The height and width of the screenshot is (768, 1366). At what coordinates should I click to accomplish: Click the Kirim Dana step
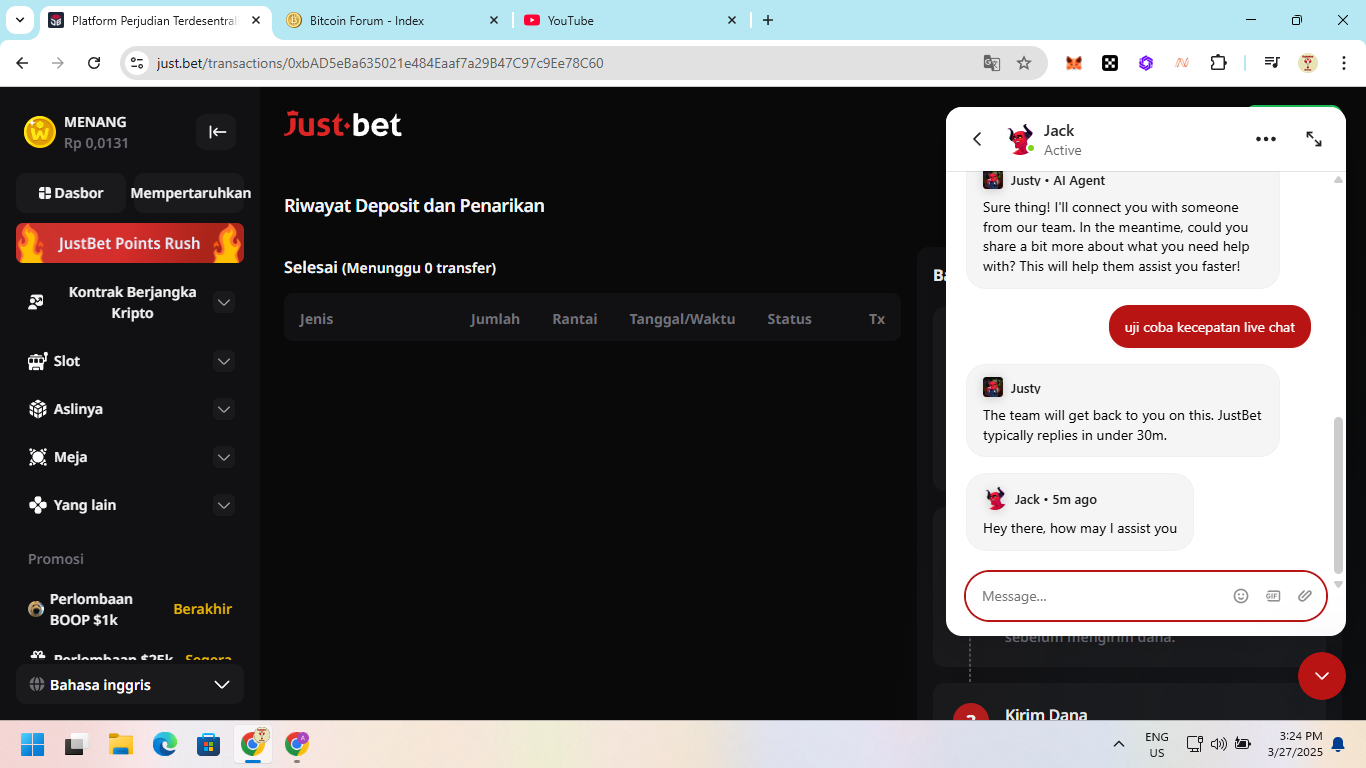coord(1046,713)
